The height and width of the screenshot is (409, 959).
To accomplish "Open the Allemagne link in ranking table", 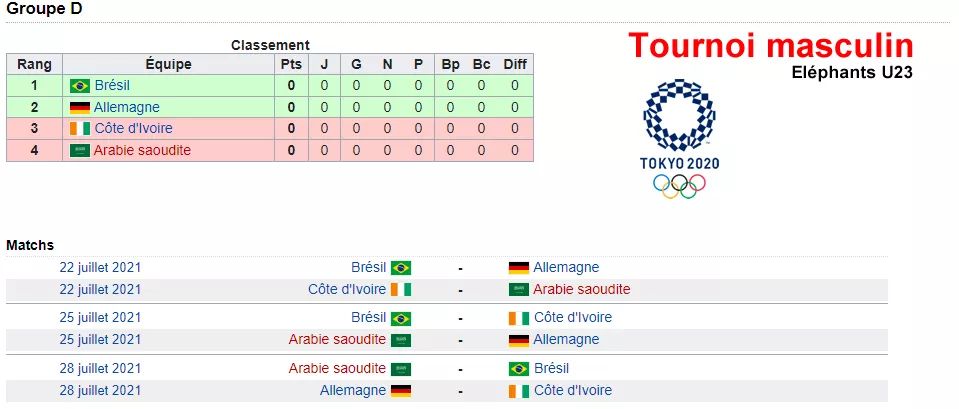I will click(127, 108).
